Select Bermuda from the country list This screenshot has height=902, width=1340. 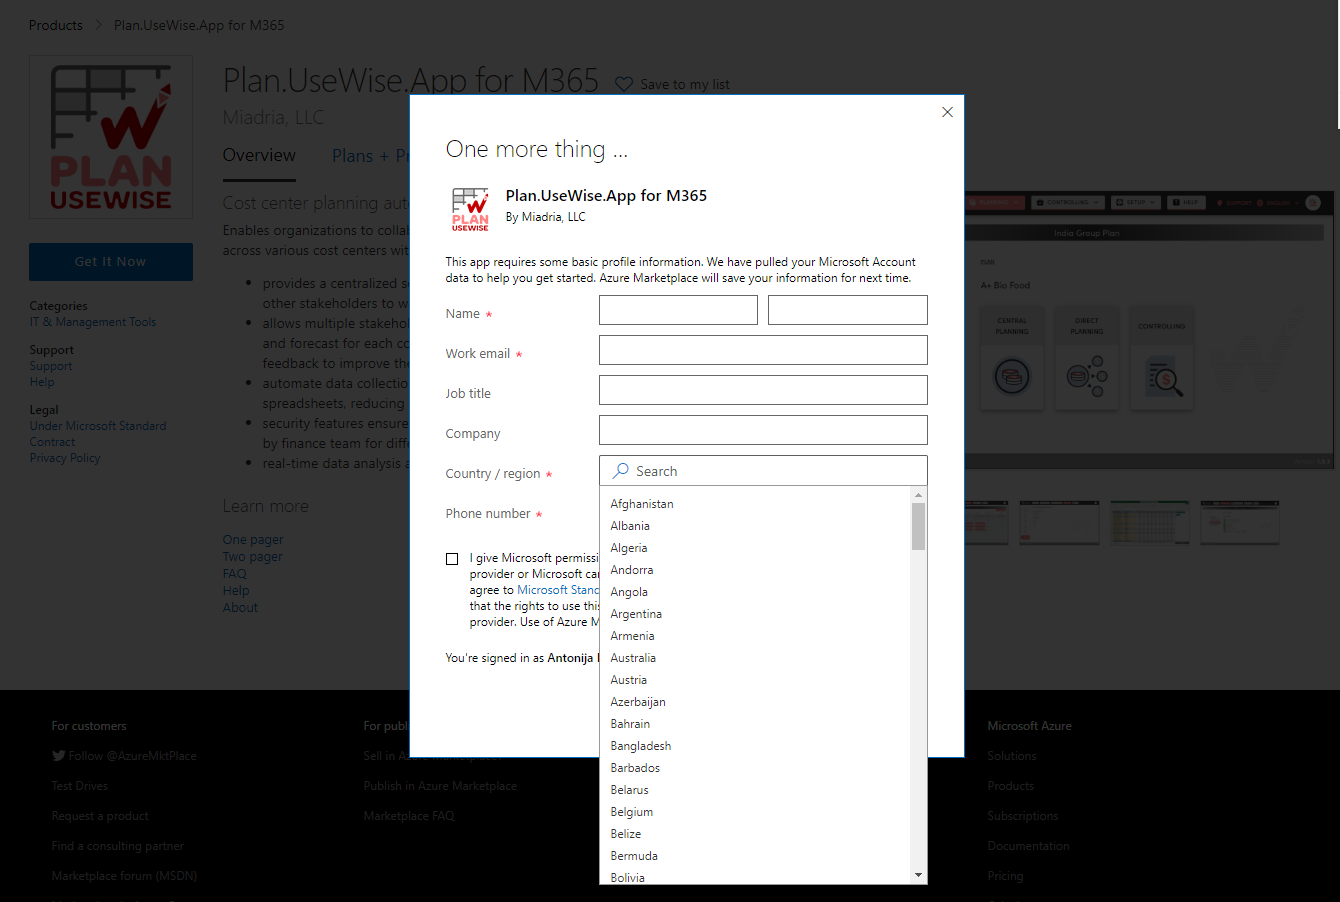point(755,856)
